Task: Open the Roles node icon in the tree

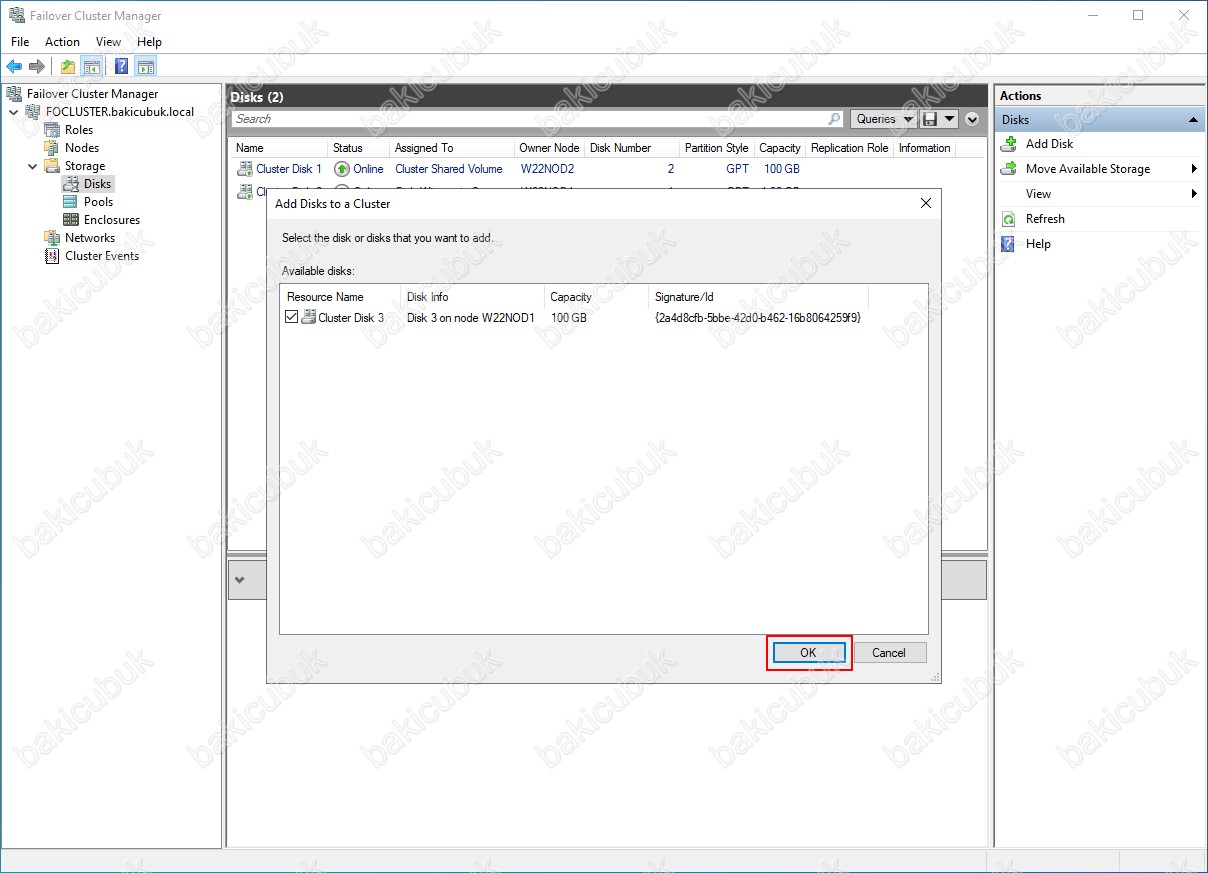Action: tap(52, 130)
